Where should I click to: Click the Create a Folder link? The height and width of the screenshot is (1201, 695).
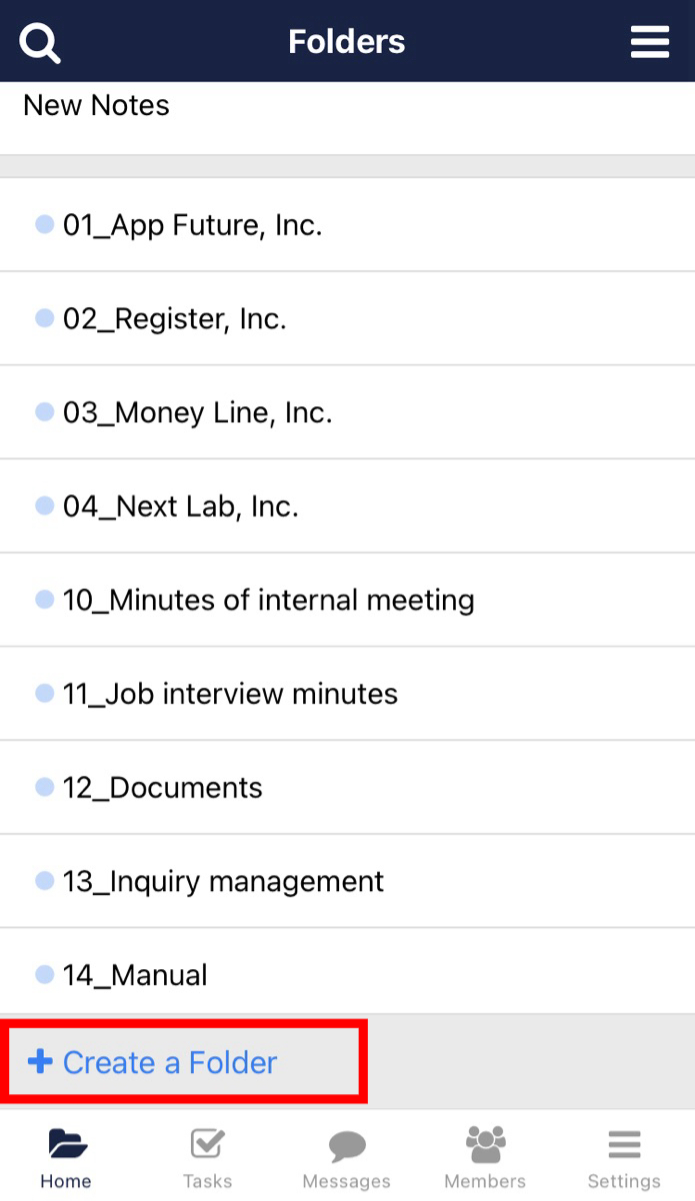(170, 1062)
